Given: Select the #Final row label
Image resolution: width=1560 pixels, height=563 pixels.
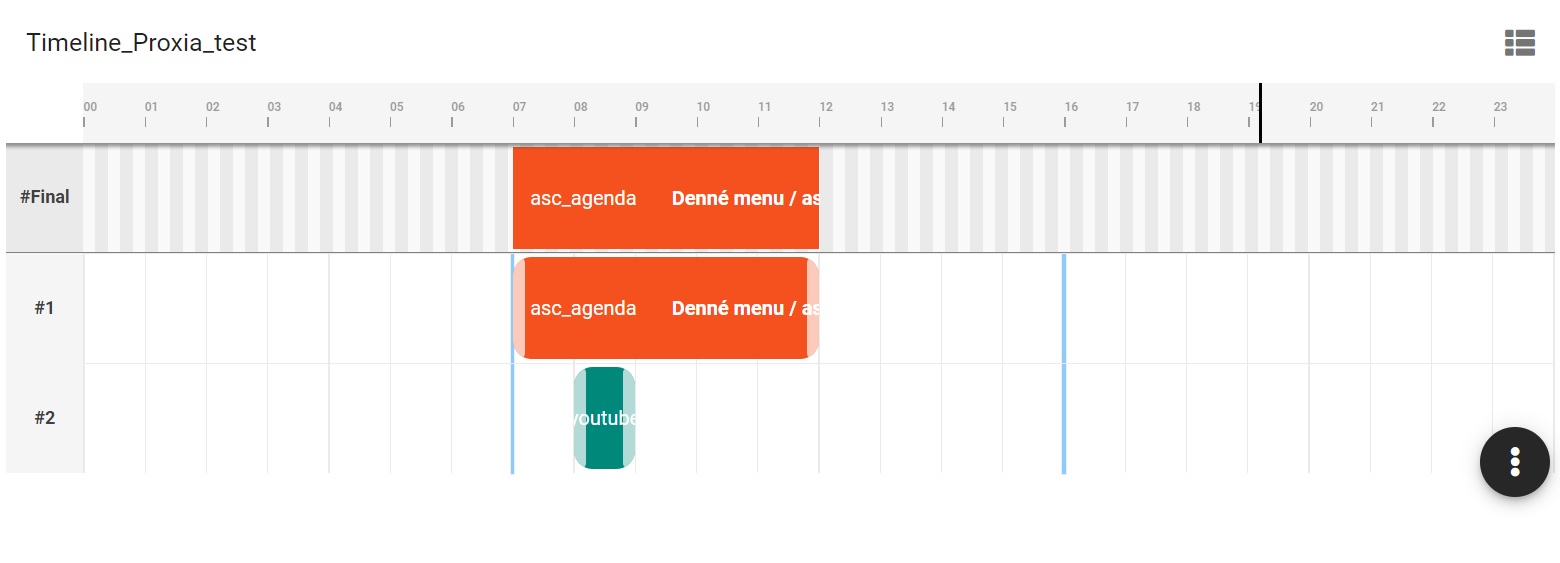Looking at the screenshot, I should (x=45, y=197).
